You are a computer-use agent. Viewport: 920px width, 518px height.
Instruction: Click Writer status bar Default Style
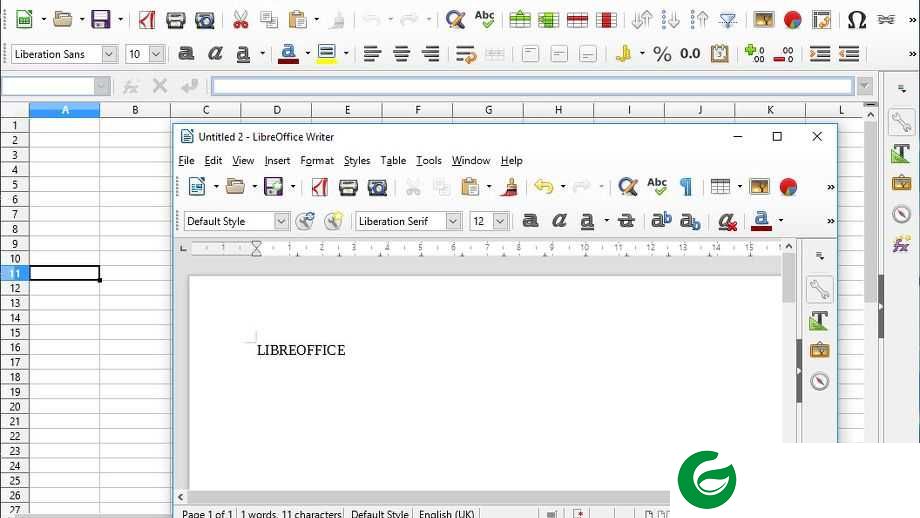pyautogui.click(x=379, y=513)
